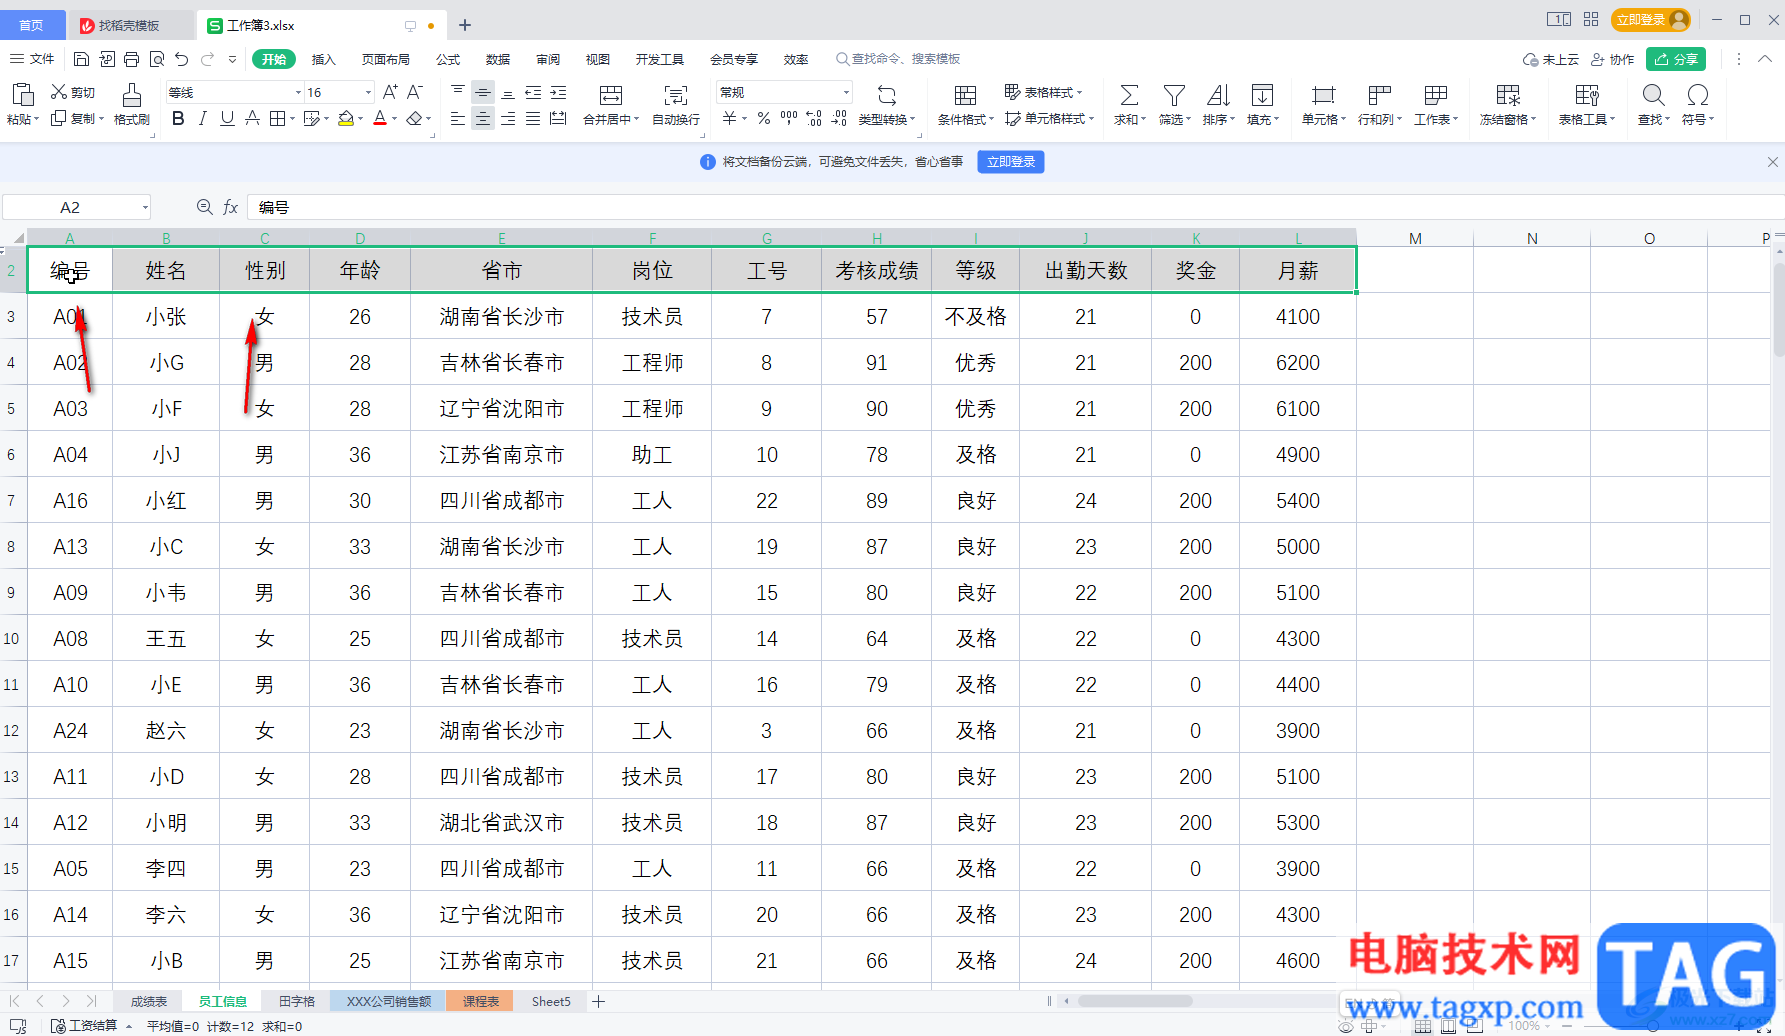Click the green Share (分享) button
The height and width of the screenshot is (1036, 1785).
[1676, 59]
